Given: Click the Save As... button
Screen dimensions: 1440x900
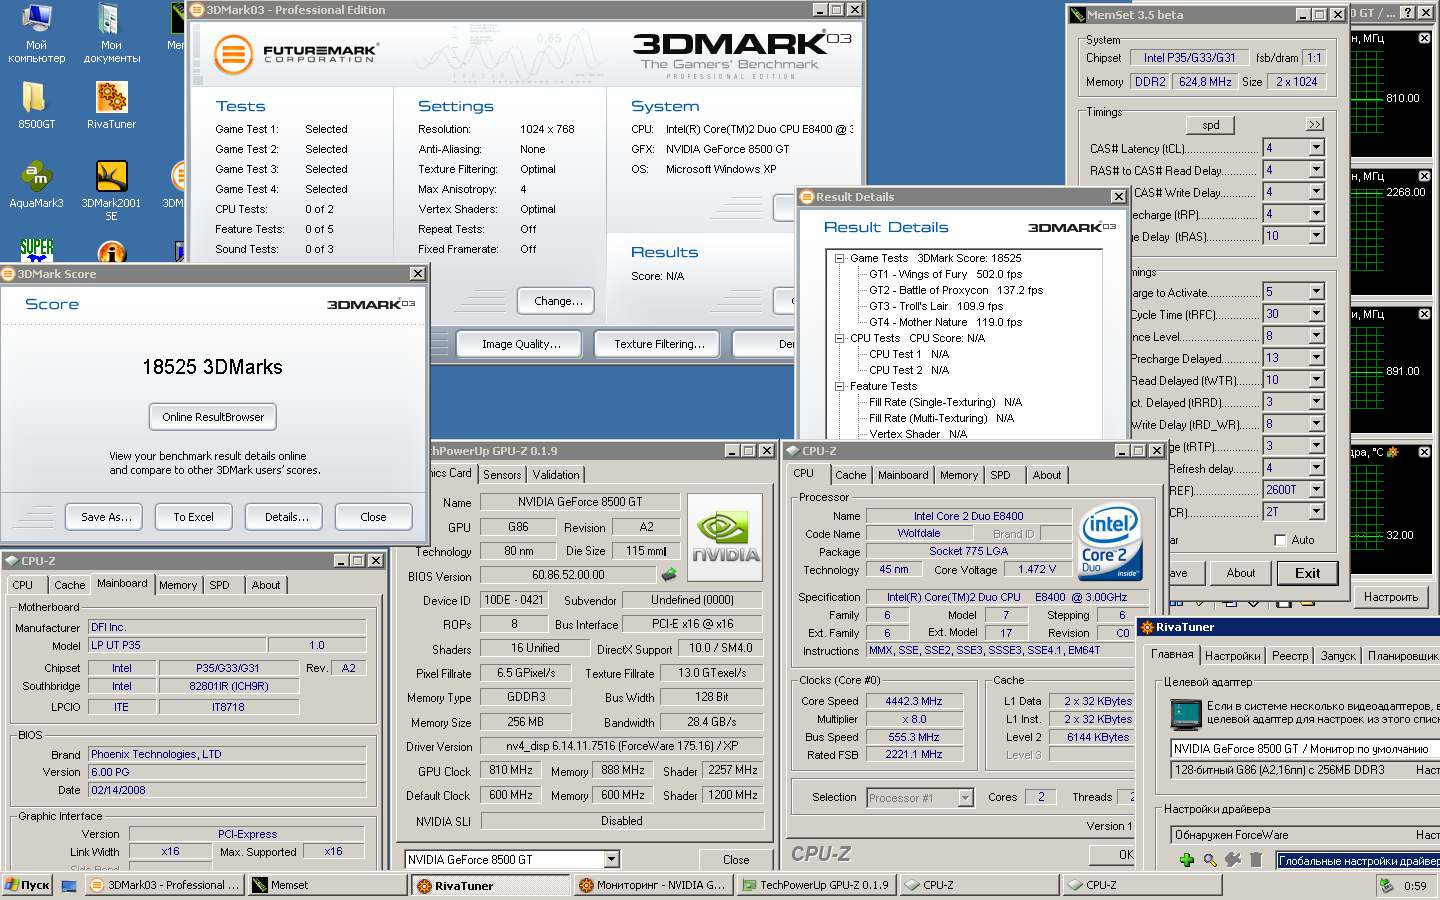Looking at the screenshot, I should pos(105,517).
